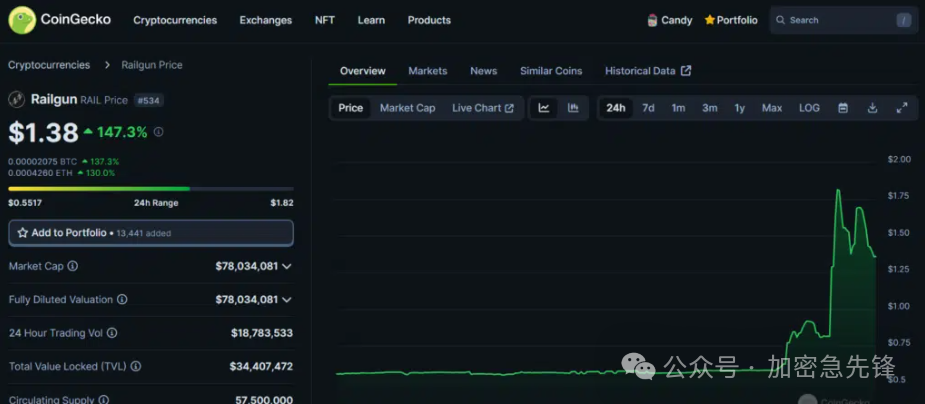Click the $1.38 price value
Screen dimensions: 925x404
click(43, 133)
